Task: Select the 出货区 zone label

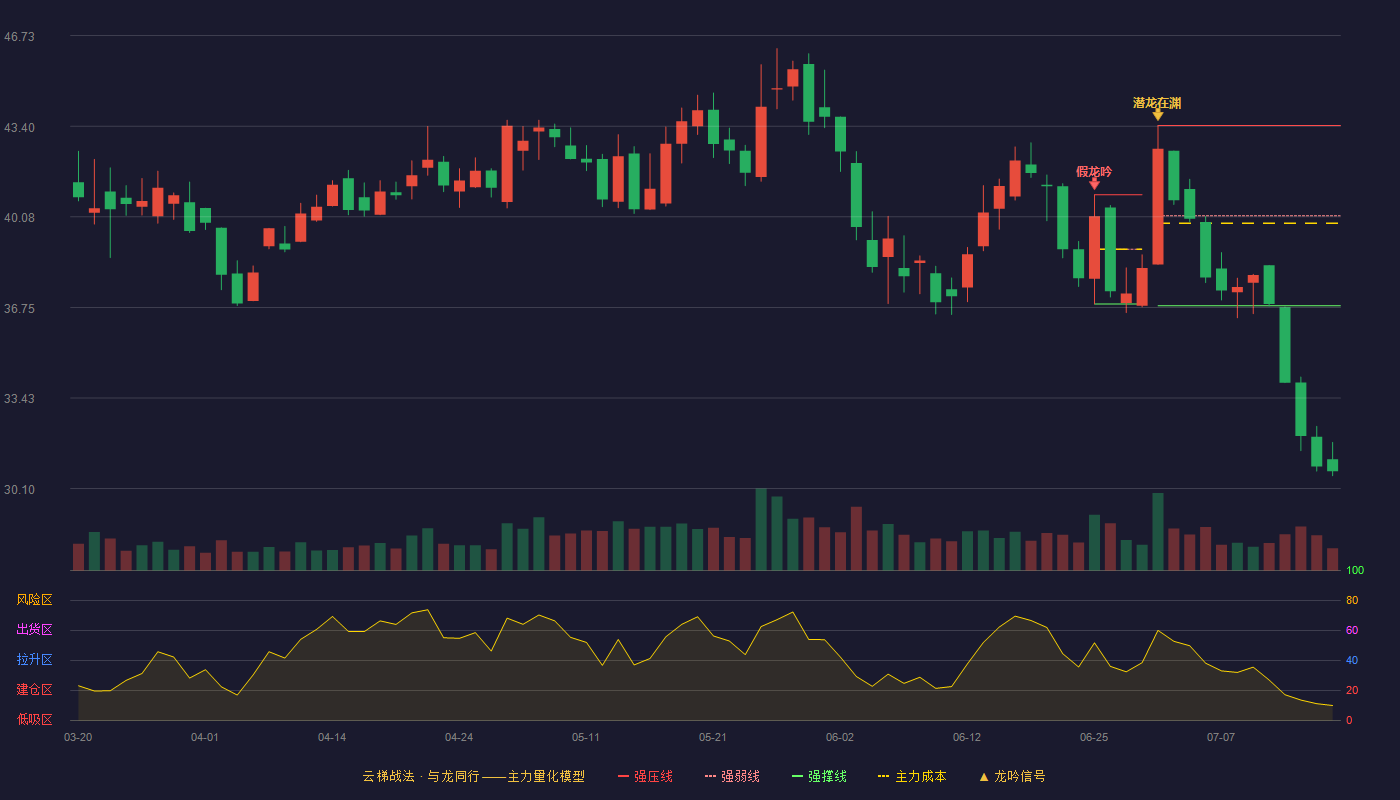Action: point(34,630)
